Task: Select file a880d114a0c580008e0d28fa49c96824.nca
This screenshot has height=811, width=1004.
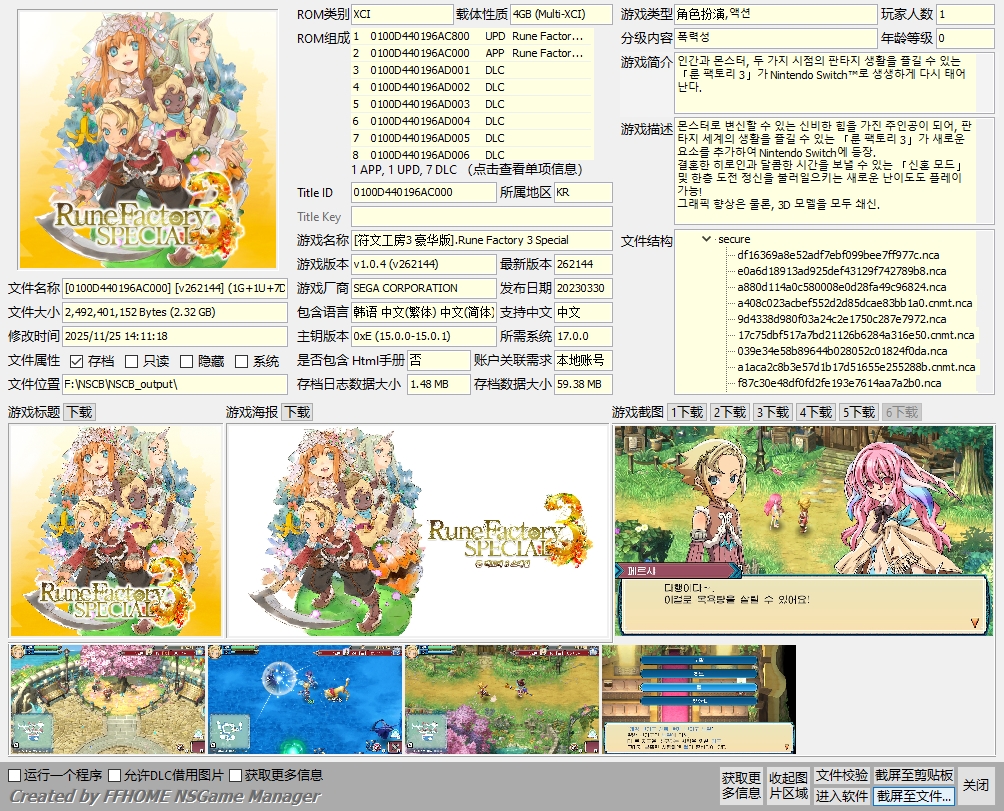Action: click(x=841, y=287)
